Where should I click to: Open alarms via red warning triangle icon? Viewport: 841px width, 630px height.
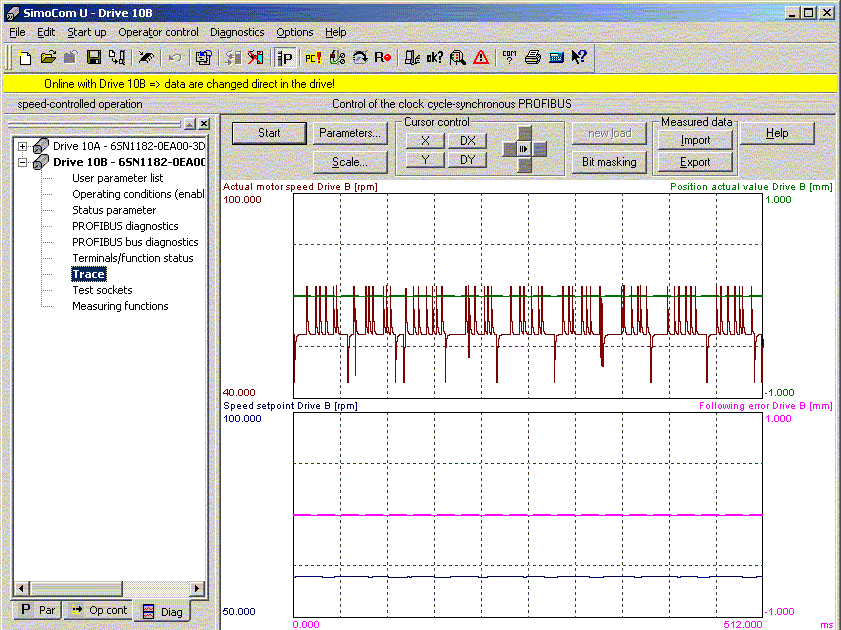click(481, 57)
